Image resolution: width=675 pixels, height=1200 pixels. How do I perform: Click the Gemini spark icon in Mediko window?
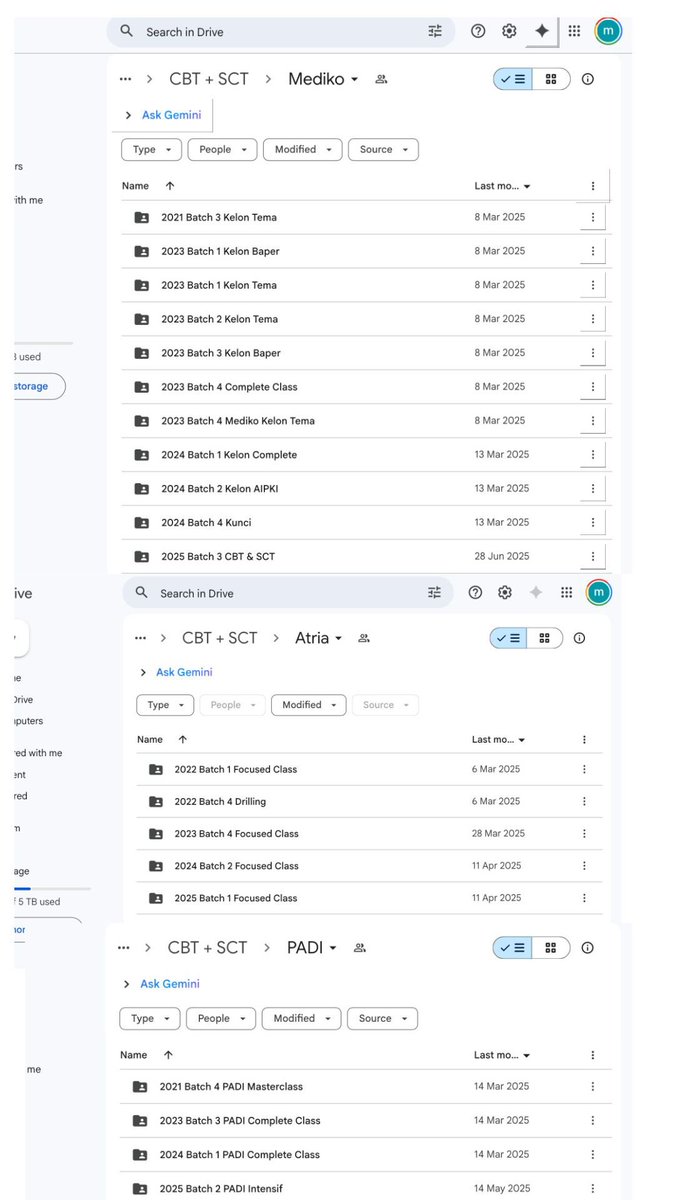click(x=542, y=31)
